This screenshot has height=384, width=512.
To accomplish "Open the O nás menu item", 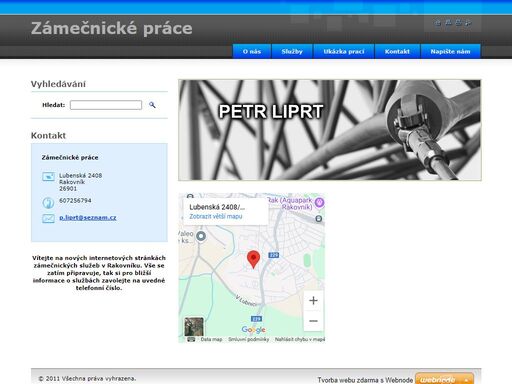I will point(252,51).
